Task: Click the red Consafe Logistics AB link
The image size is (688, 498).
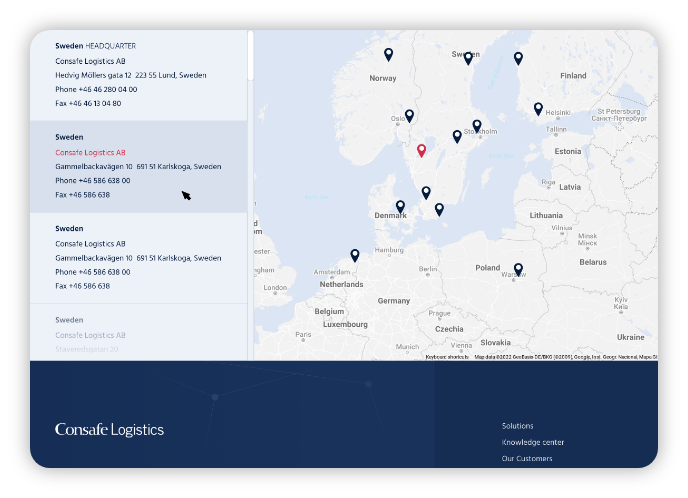Action: [x=90, y=153]
